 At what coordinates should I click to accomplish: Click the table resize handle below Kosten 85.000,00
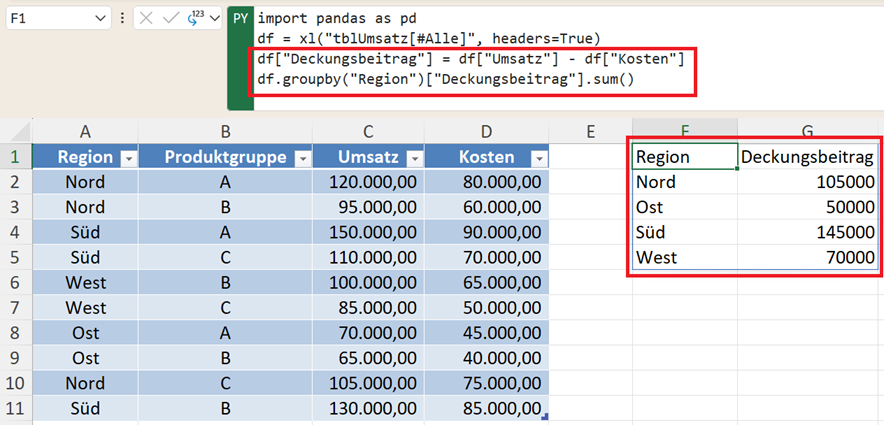(x=545, y=414)
